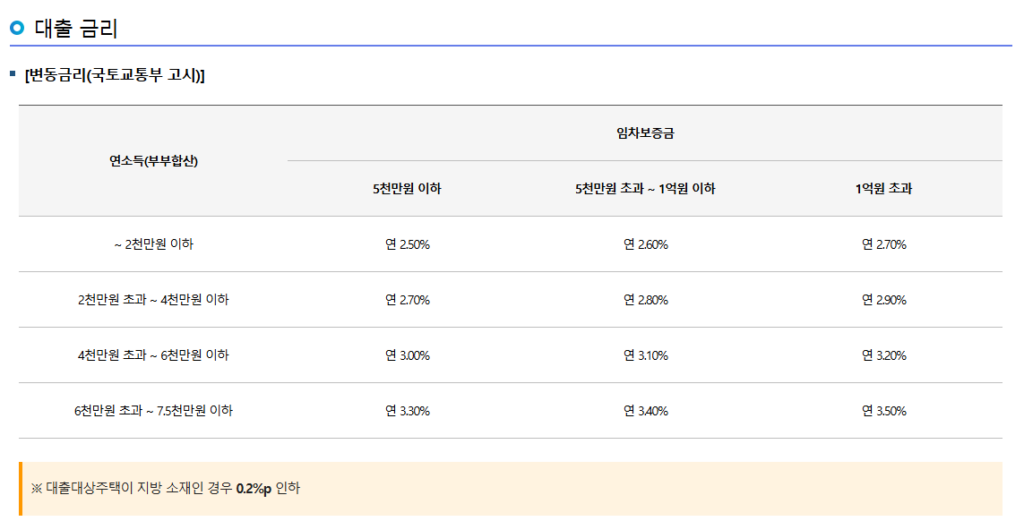Image resolution: width=1024 pixels, height=521 pixels.
Task: Select the 5천만원 초과 ~ 1억원 이하 header
Action: pyautogui.click(x=645, y=189)
